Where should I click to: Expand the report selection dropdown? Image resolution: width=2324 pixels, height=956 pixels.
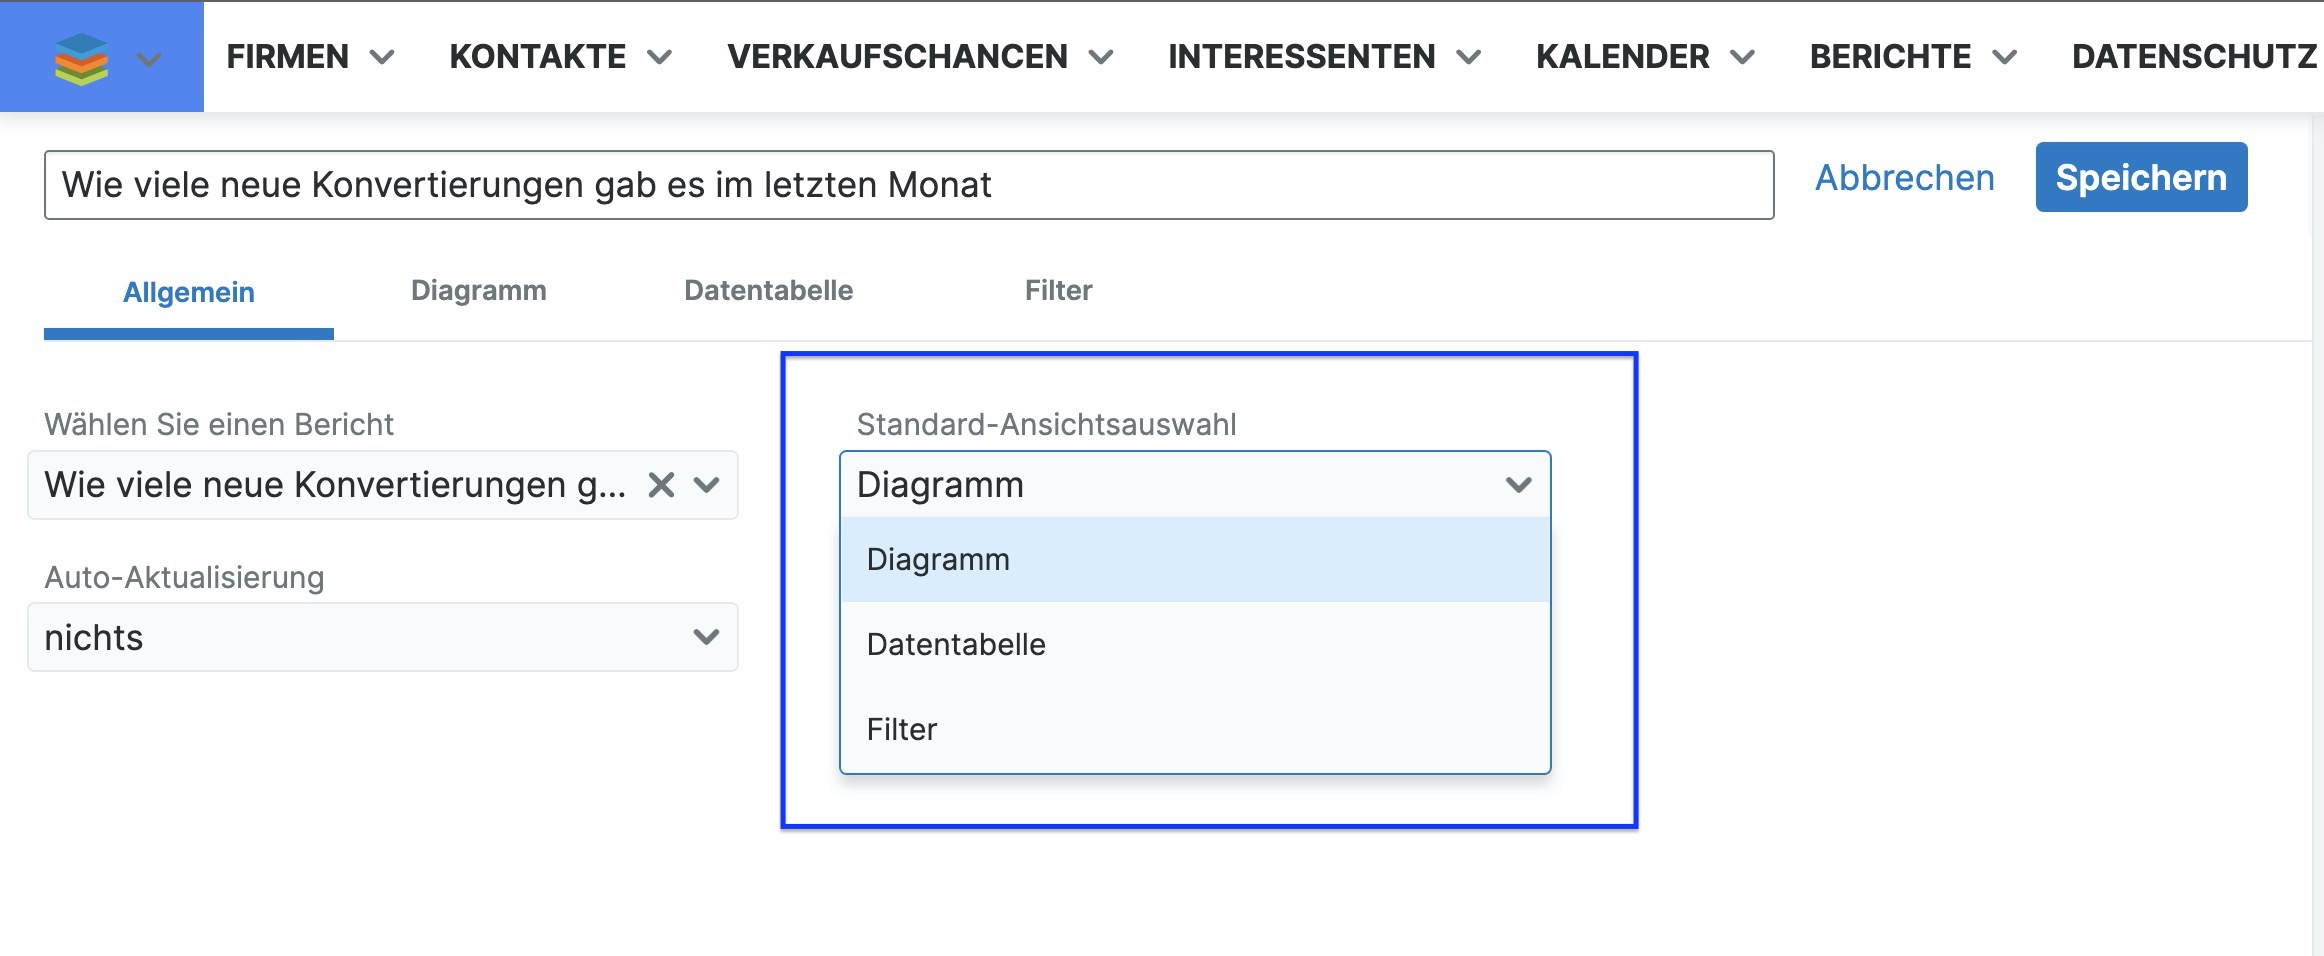point(707,485)
